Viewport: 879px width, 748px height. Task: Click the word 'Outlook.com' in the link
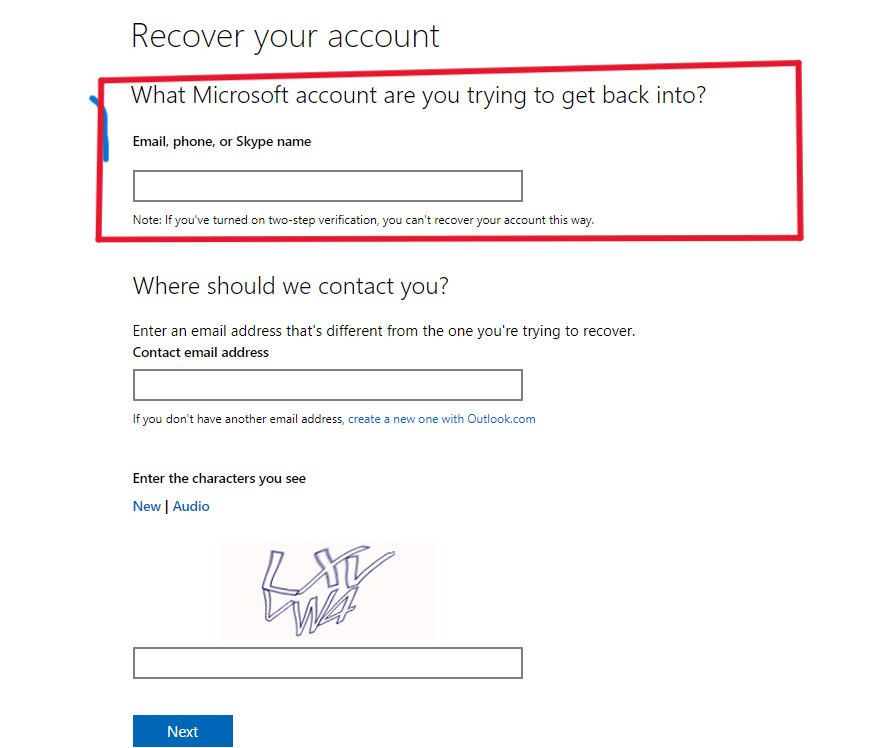pos(501,419)
